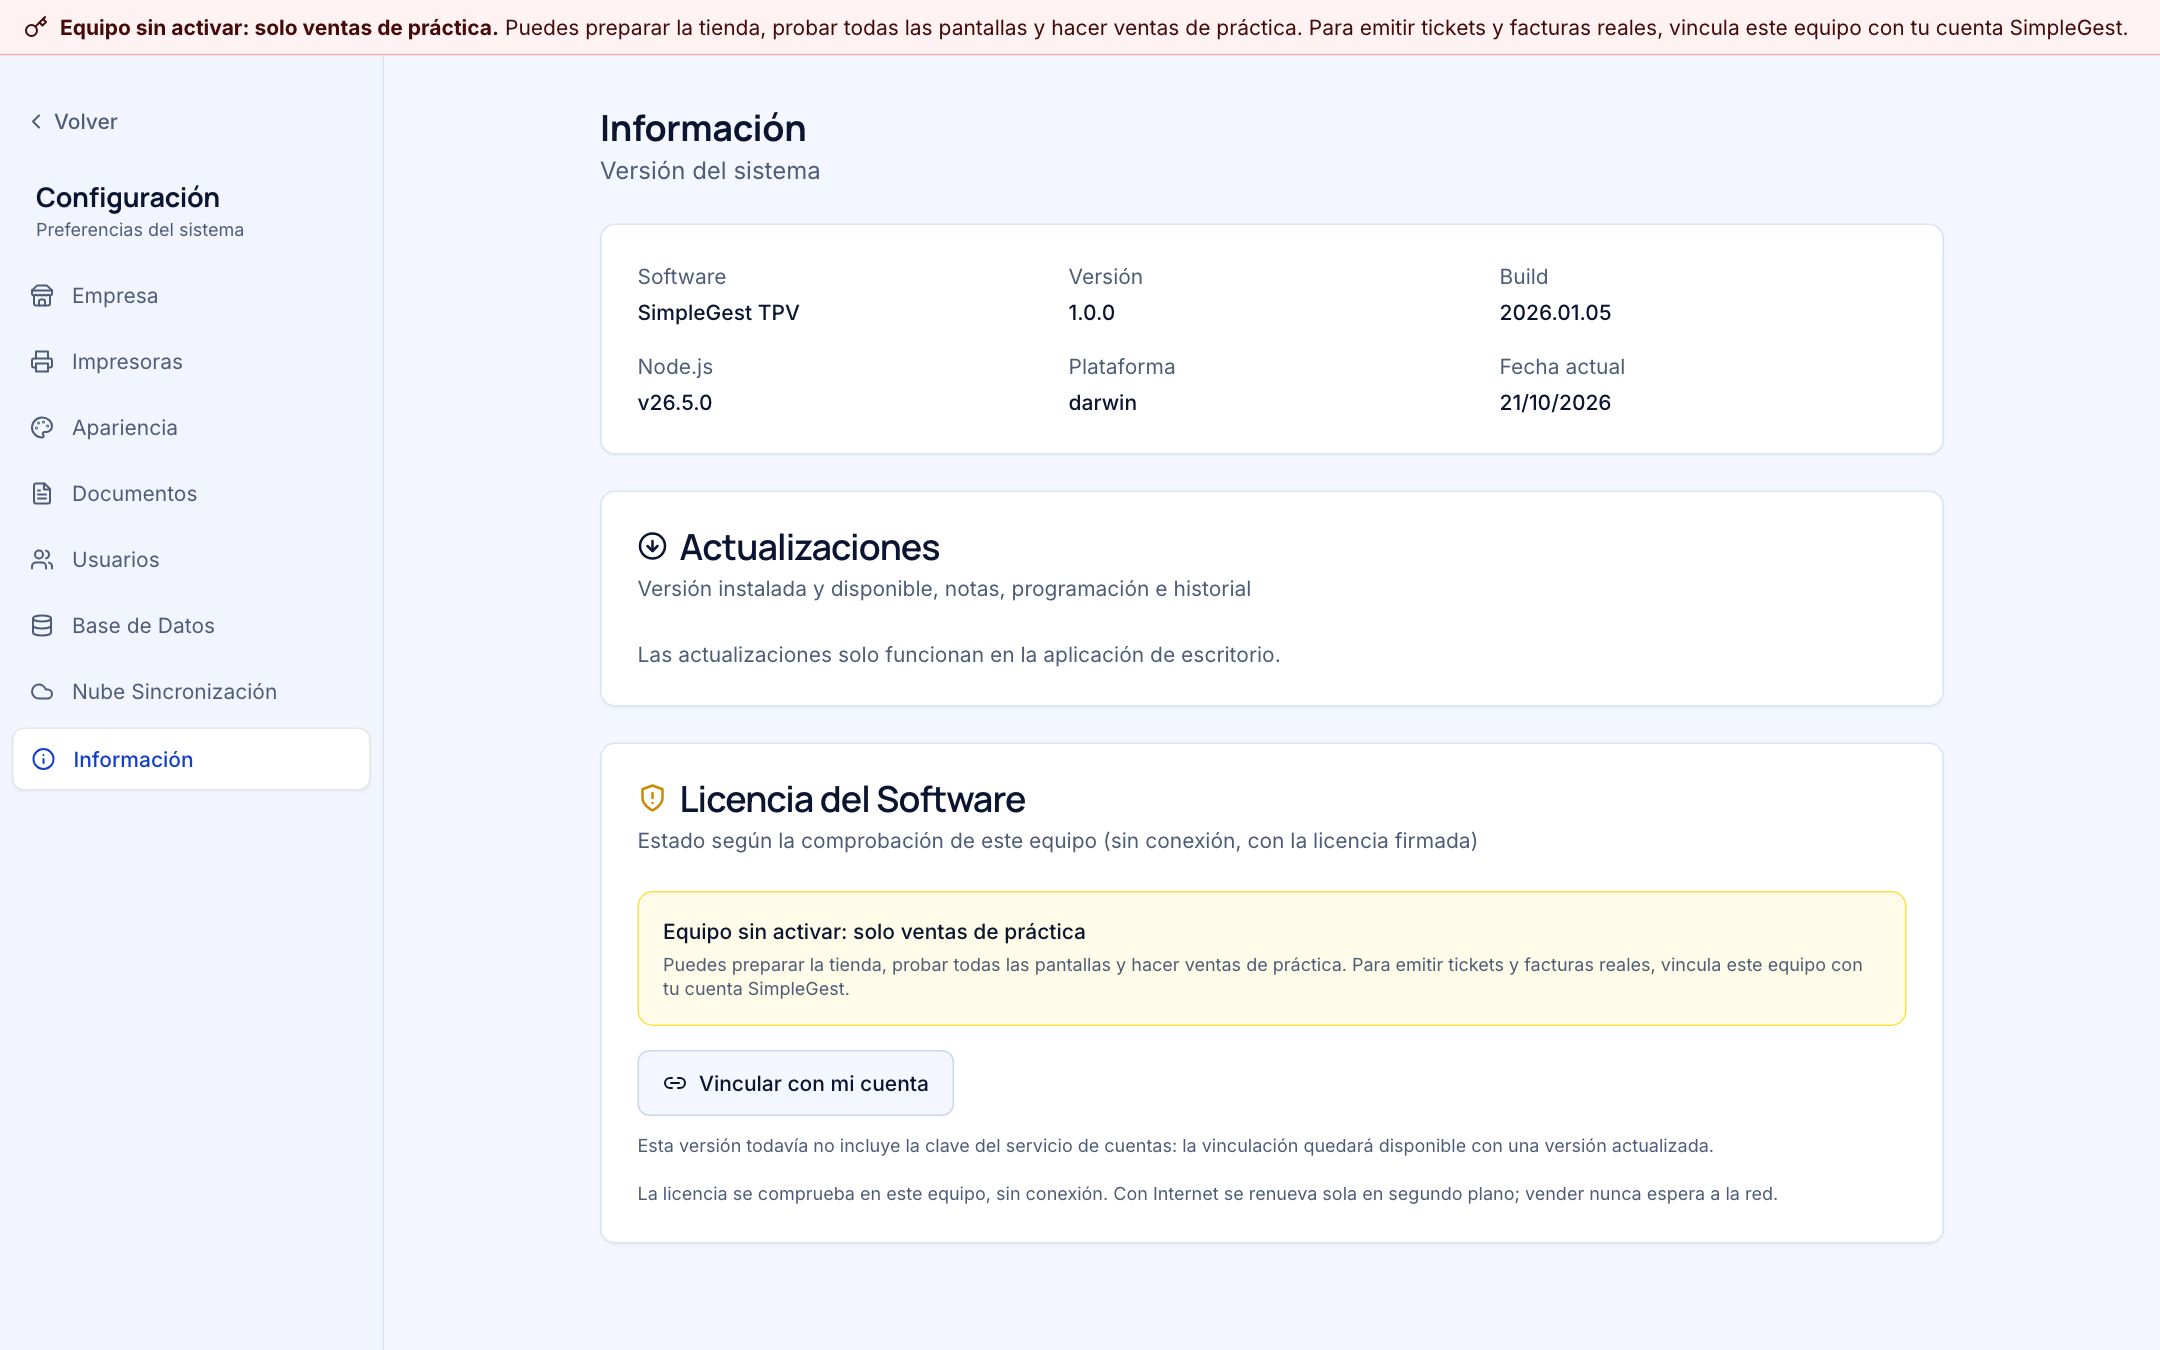Click the shield warning icon beside Licencia
The width and height of the screenshot is (2160, 1350).
pos(652,798)
